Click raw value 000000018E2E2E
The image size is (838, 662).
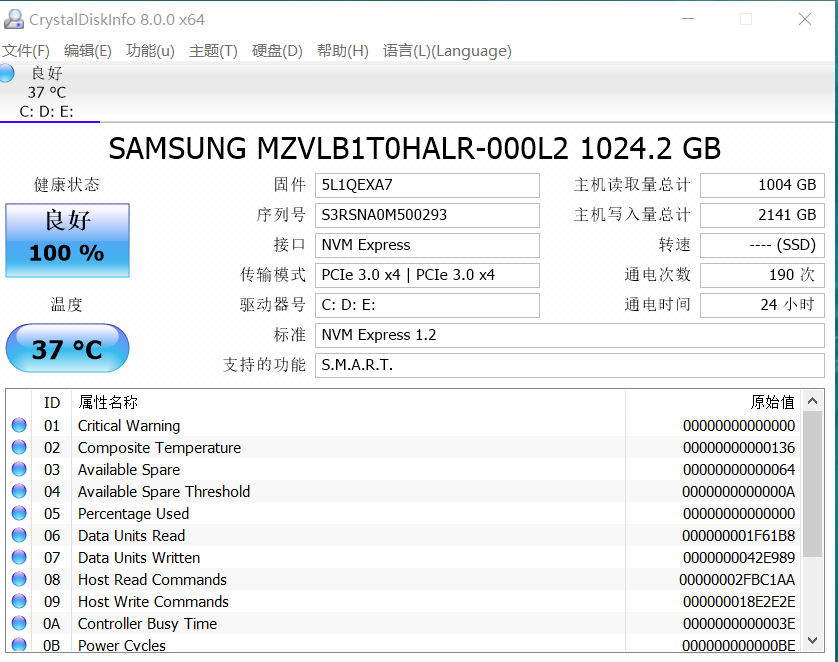pyautogui.click(x=739, y=602)
